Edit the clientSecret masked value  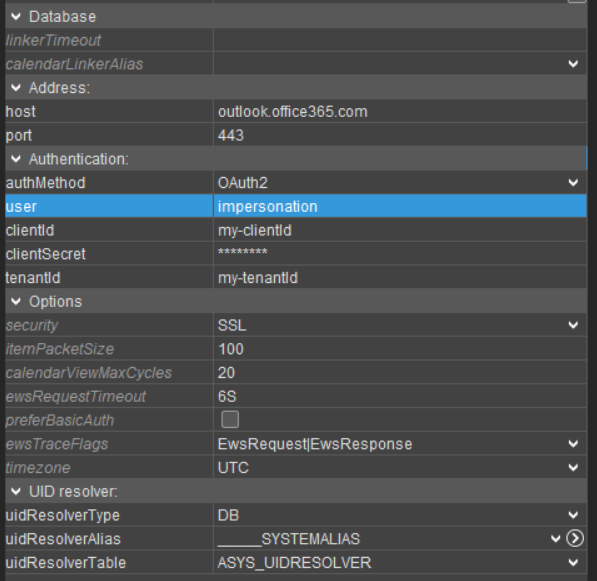pyautogui.click(x=400, y=254)
